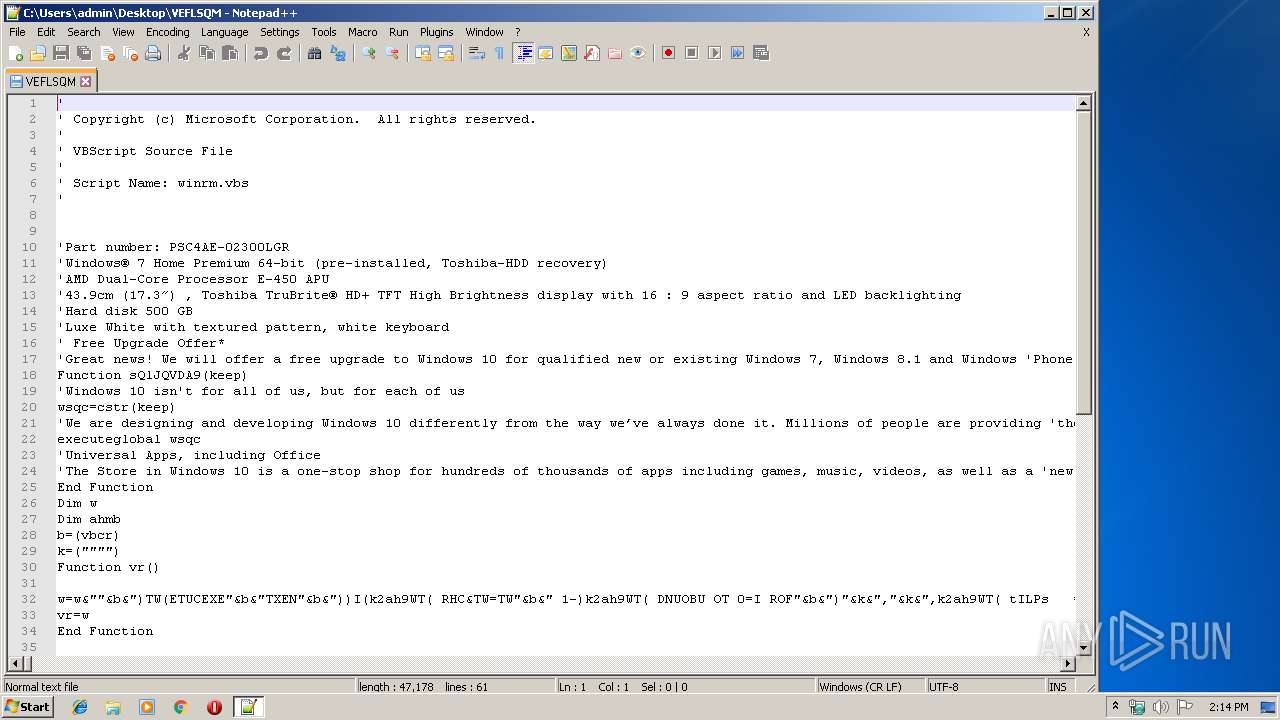Open the Macro menu

click(363, 32)
